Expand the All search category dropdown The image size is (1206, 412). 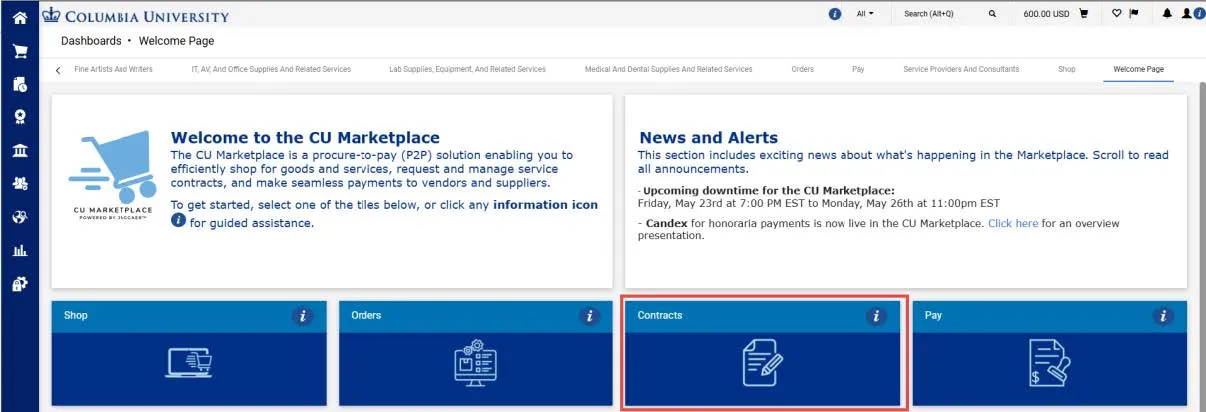(x=865, y=14)
